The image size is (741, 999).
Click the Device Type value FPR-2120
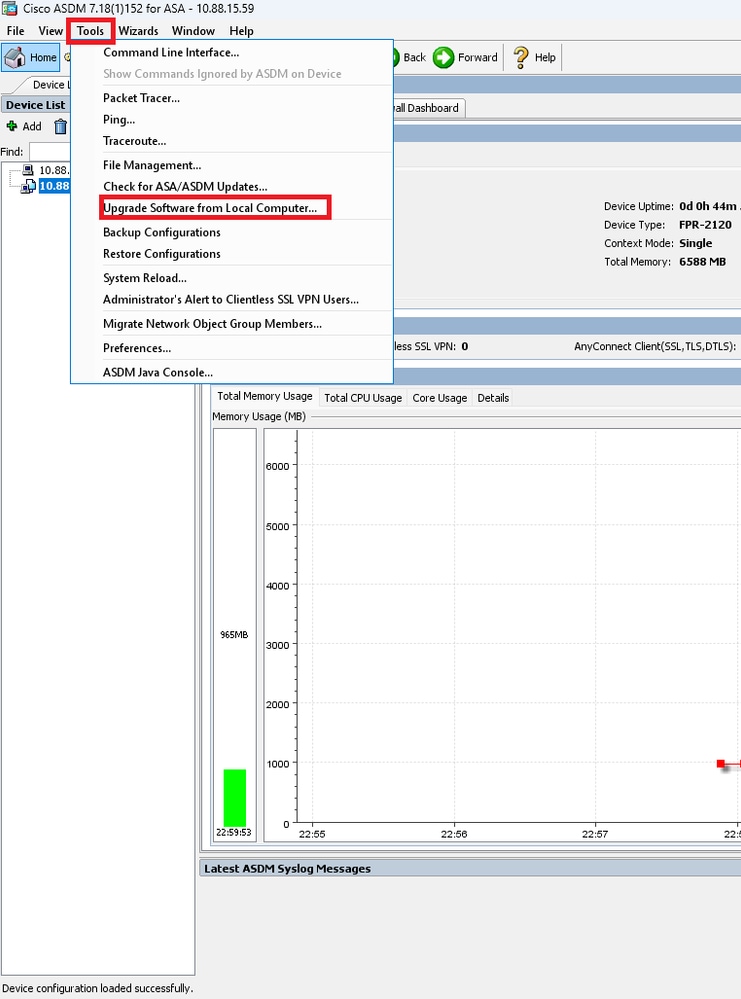tap(705, 225)
